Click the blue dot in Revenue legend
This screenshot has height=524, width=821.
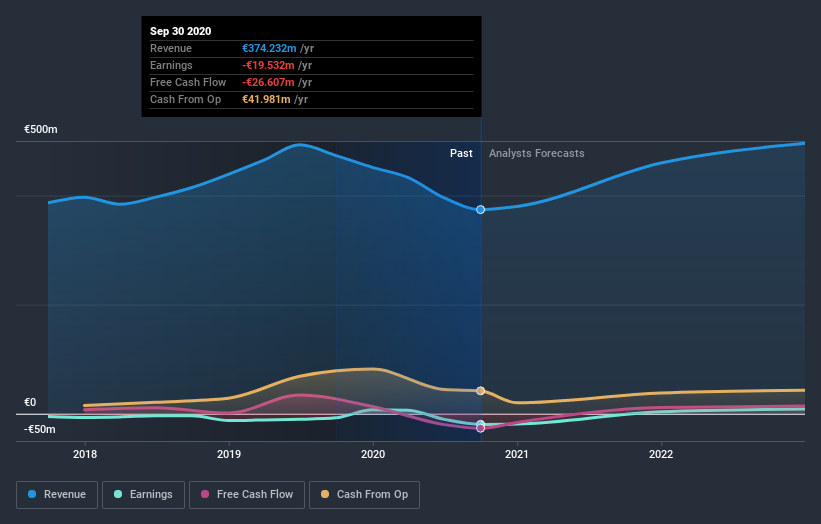tap(32, 494)
